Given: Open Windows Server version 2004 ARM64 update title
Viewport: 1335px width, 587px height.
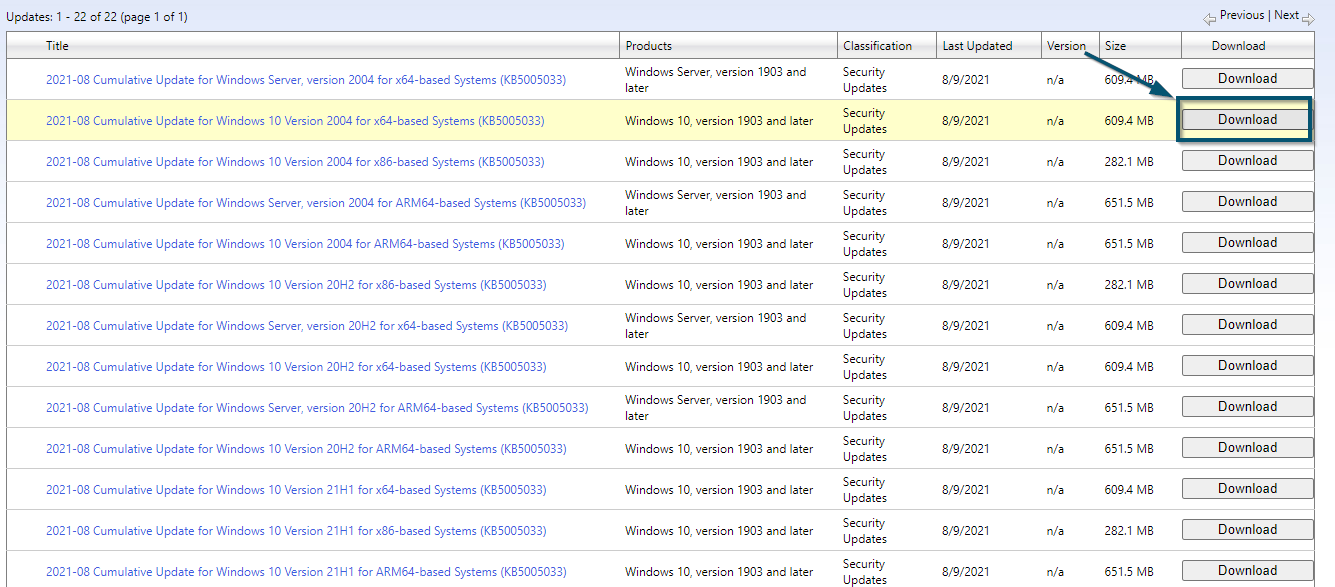Looking at the screenshot, I should pyautogui.click(x=316, y=203).
